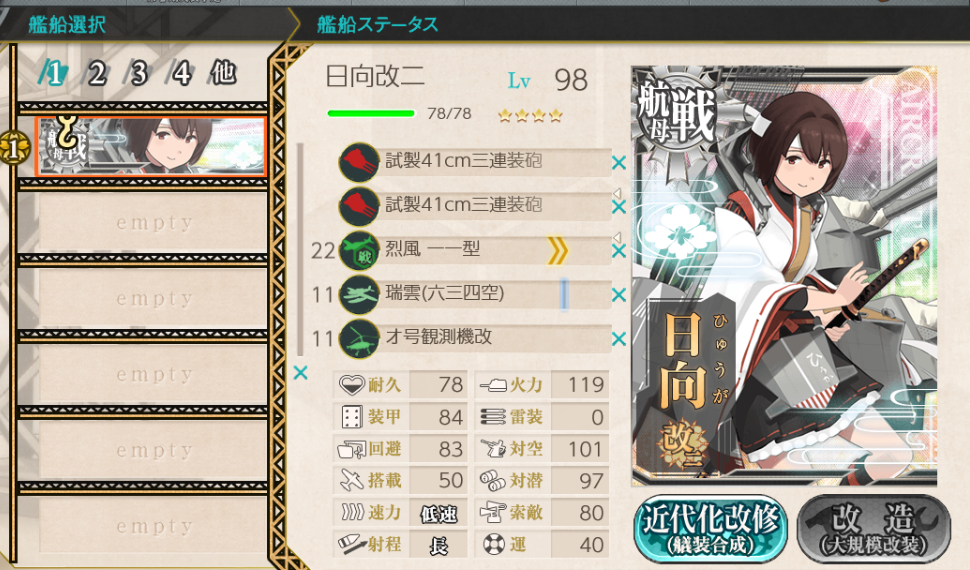Screen dimensions: 970x570
Task: Click the seaplane icon for 瑞雲(六三四空)
Action: (x=359, y=295)
